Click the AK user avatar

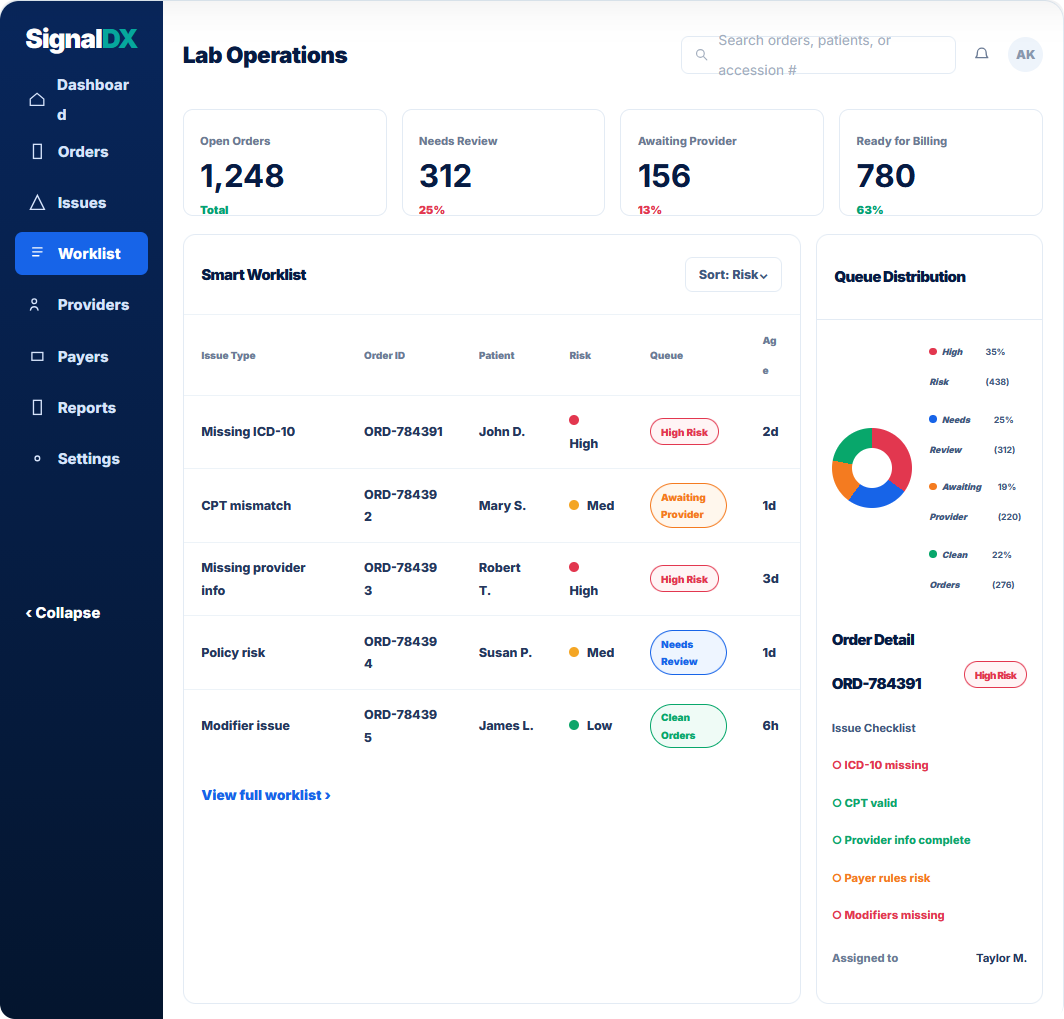pos(1025,54)
